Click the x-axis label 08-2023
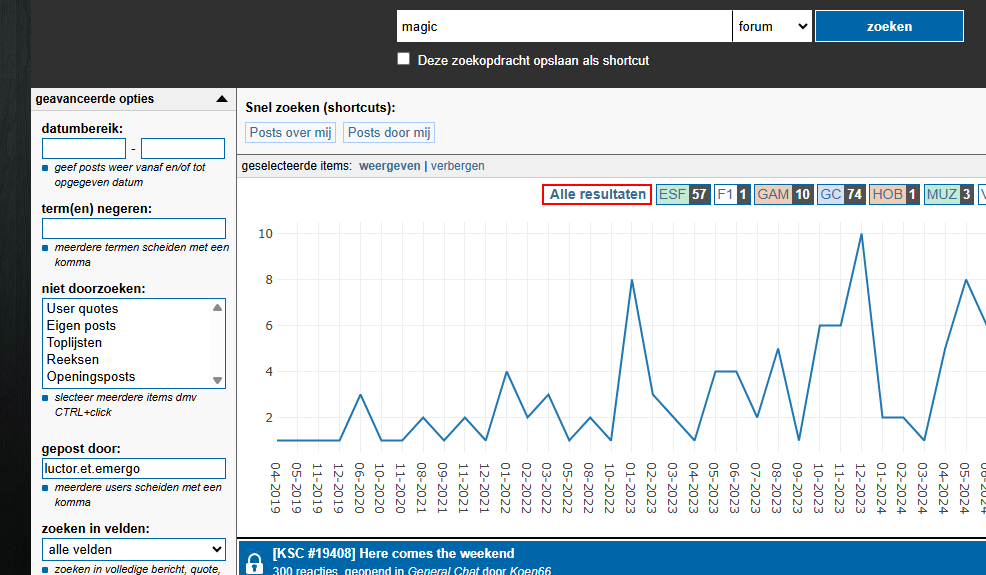 tap(777, 488)
